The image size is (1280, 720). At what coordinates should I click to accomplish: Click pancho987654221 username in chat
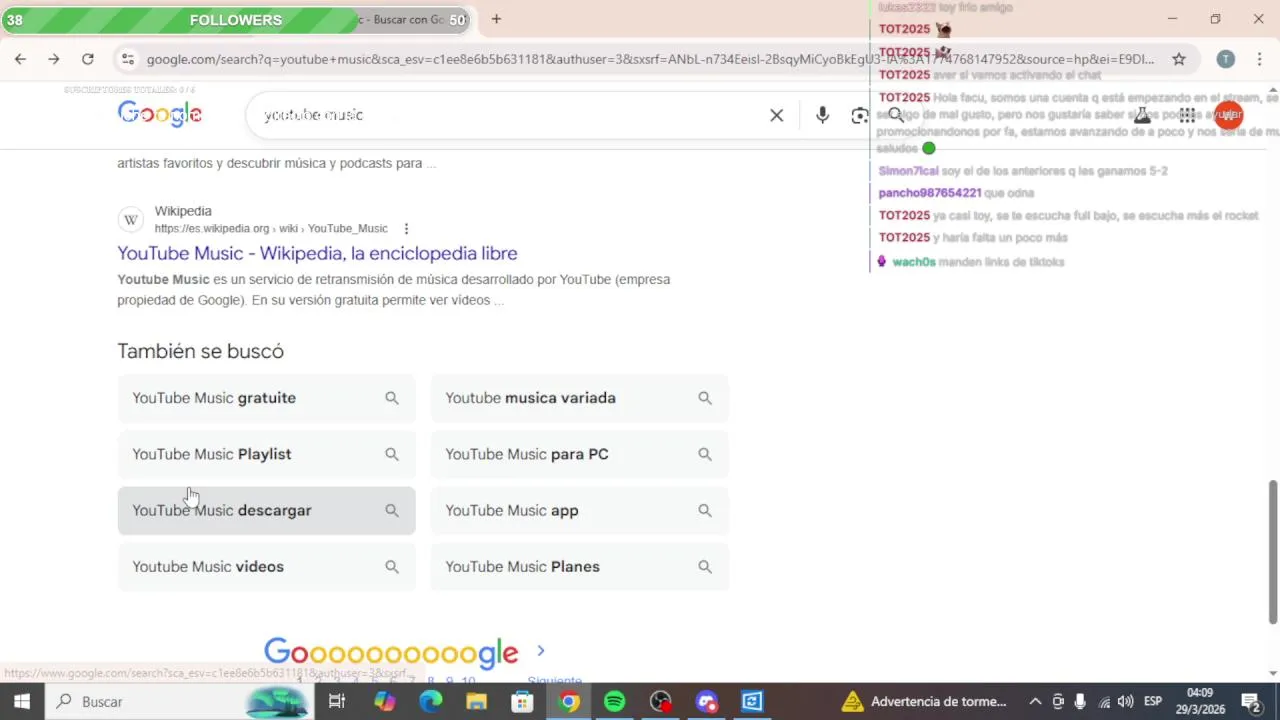[930, 193]
